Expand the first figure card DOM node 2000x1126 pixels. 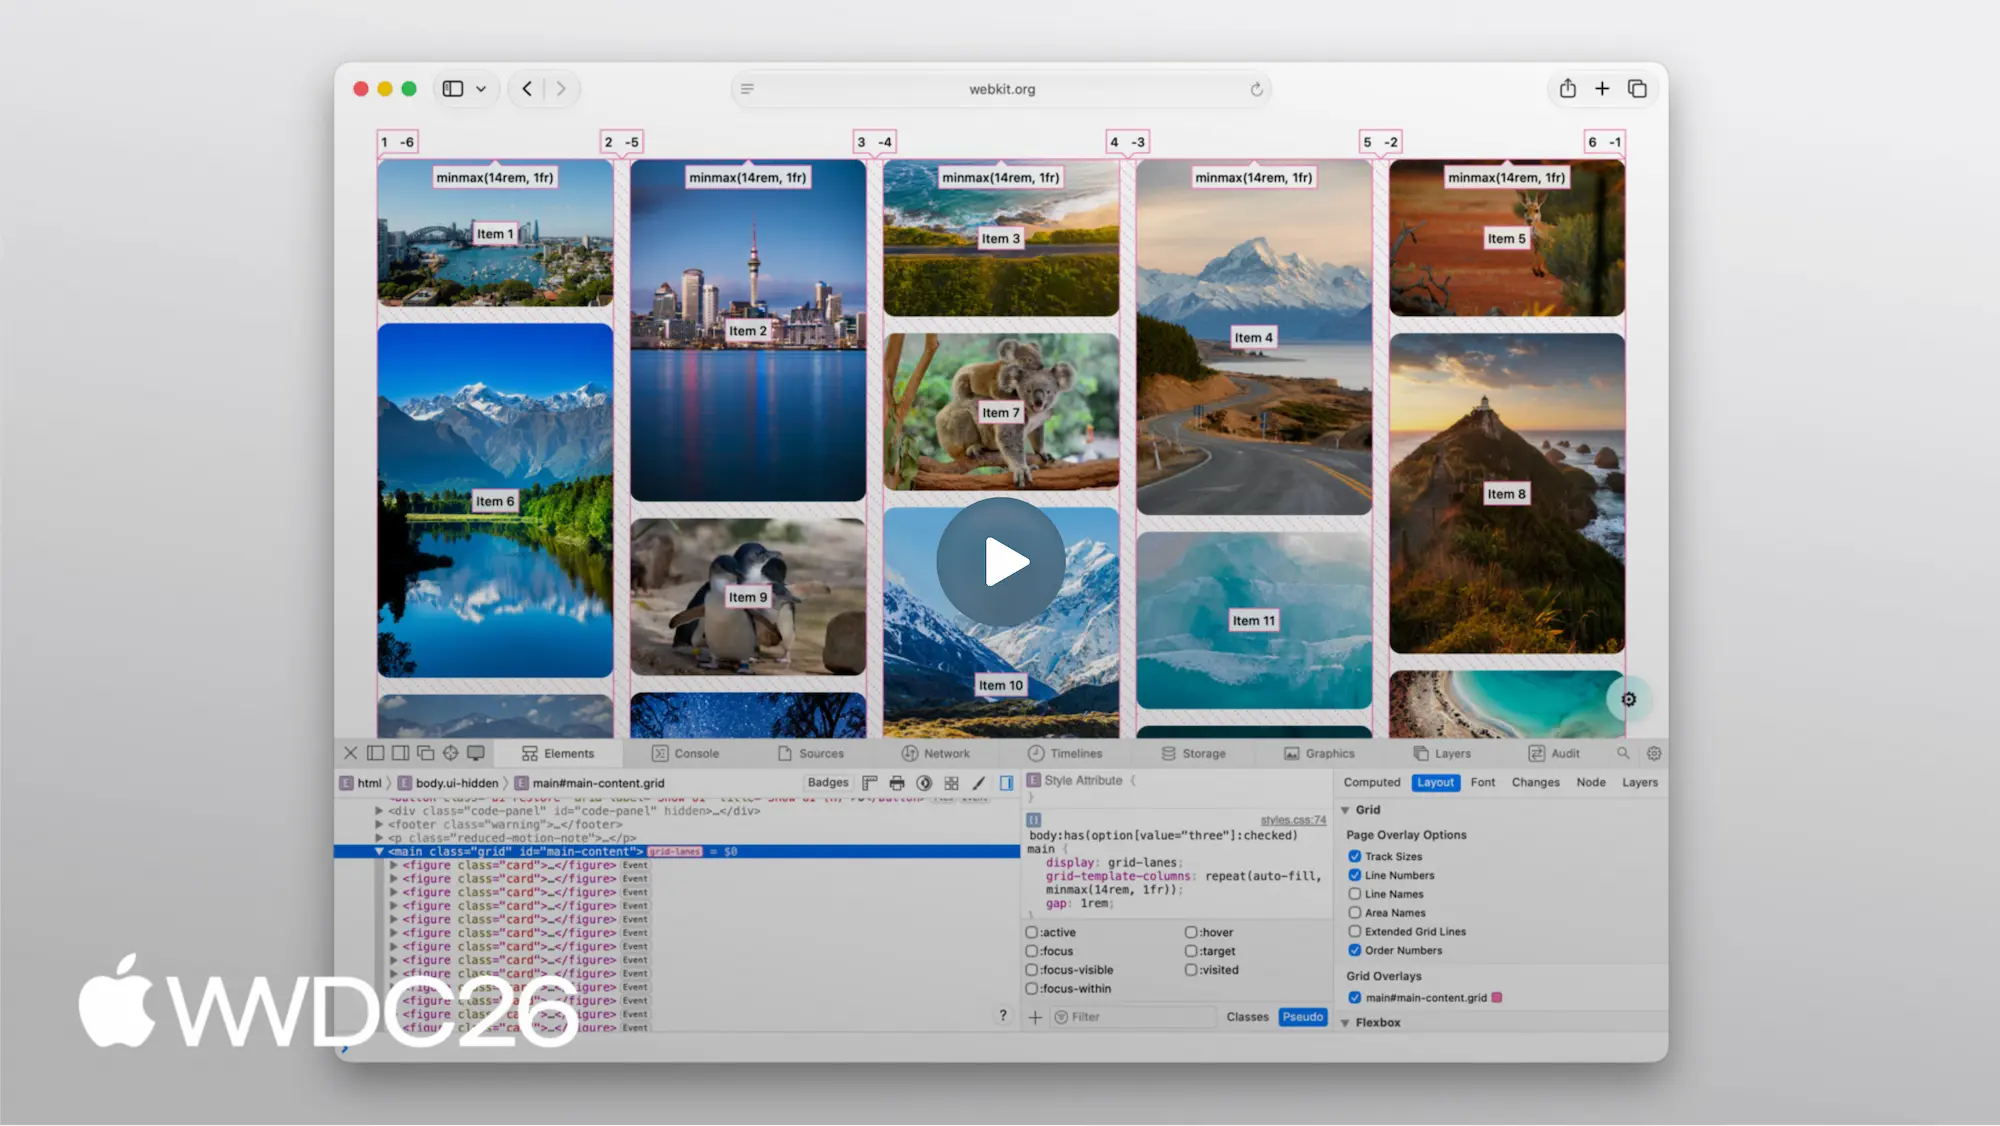(x=394, y=865)
